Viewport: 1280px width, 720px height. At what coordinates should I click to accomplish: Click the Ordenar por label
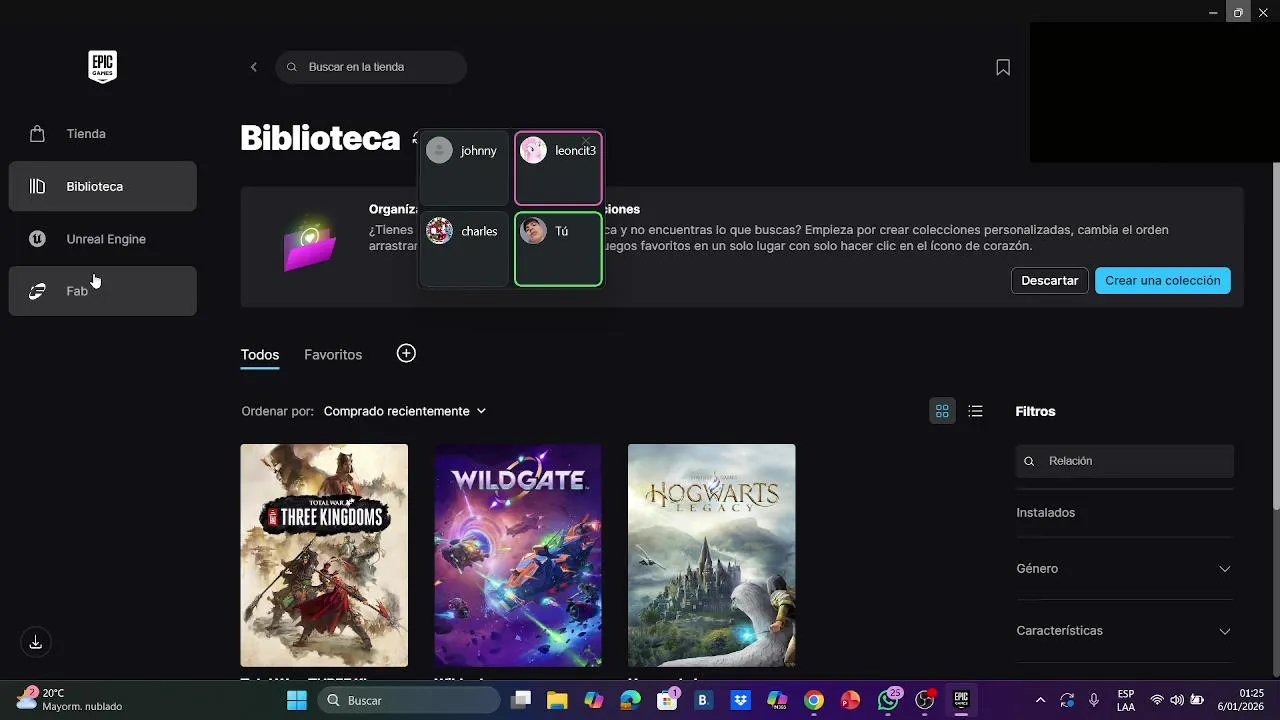277,411
